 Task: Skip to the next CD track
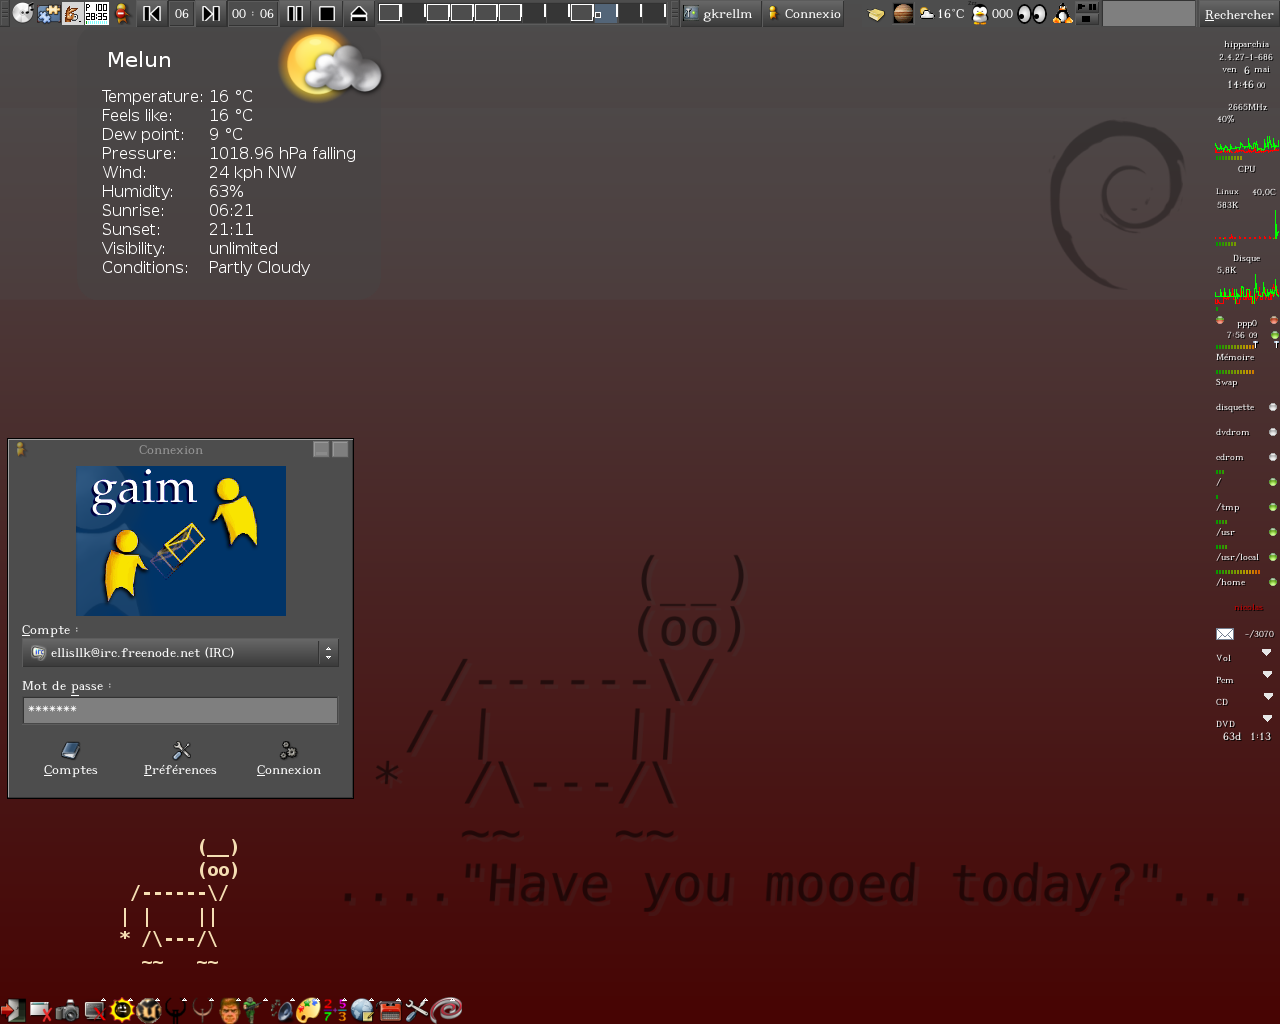coord(210,14)
